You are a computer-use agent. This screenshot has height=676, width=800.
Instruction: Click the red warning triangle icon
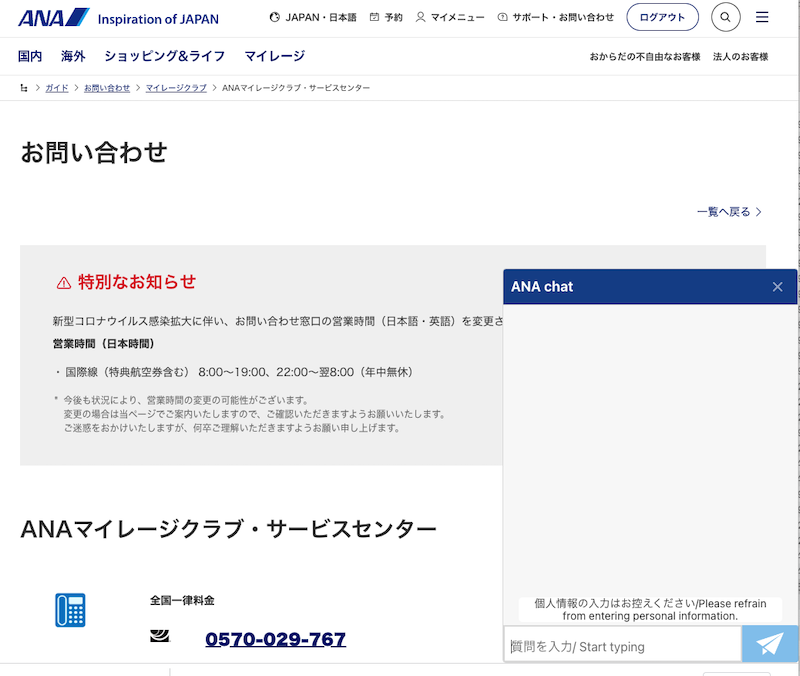[x=64, y=283]
